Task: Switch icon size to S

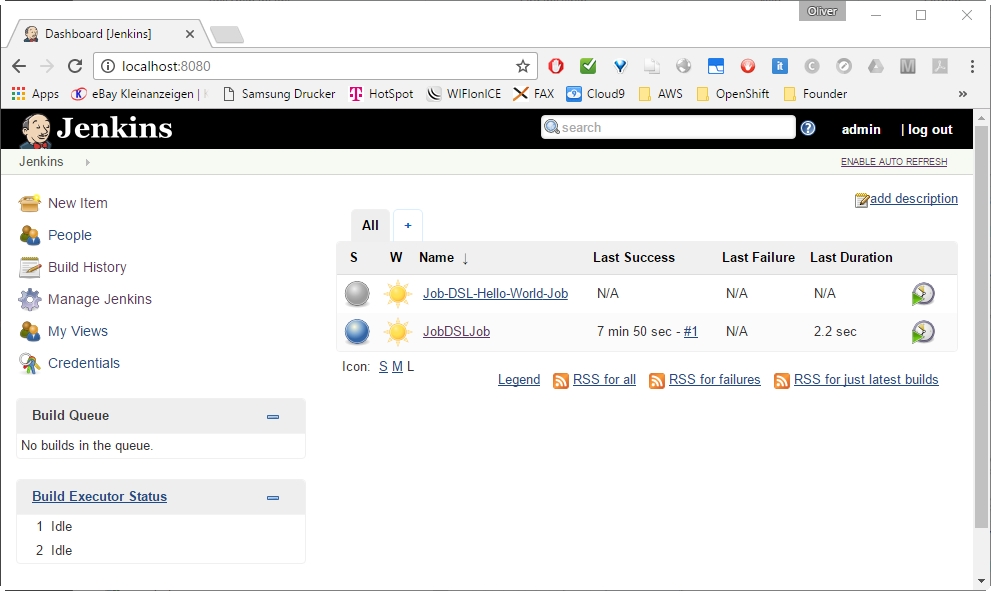Action: [x=383, y=367]
